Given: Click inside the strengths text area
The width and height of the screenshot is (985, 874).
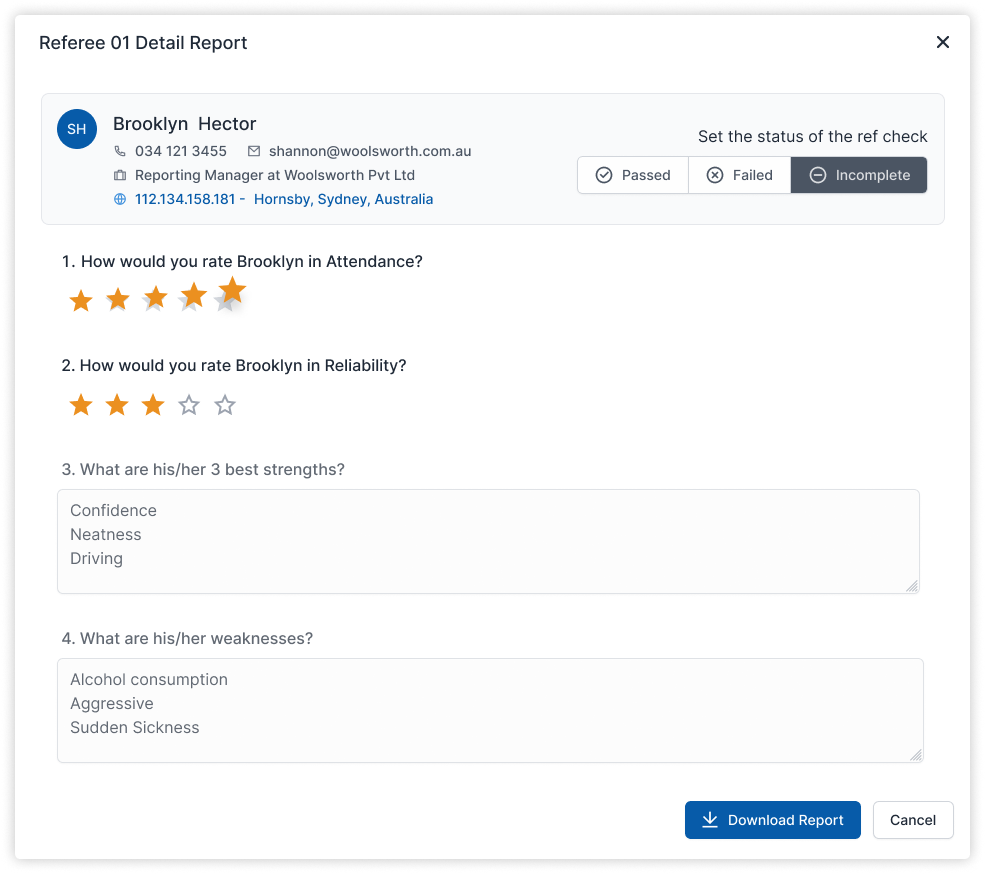Looking at the screenshot, I should [488, 540].
